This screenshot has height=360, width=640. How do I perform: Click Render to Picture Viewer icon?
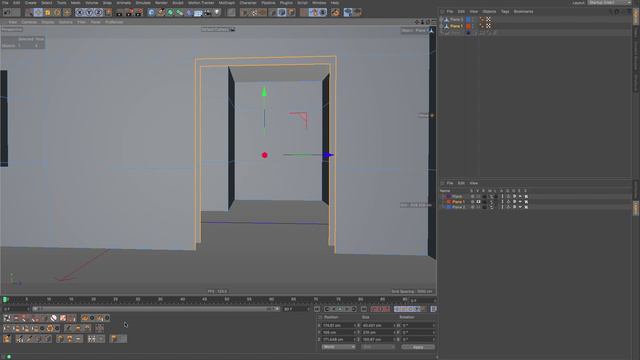click(x=129, y=13)
